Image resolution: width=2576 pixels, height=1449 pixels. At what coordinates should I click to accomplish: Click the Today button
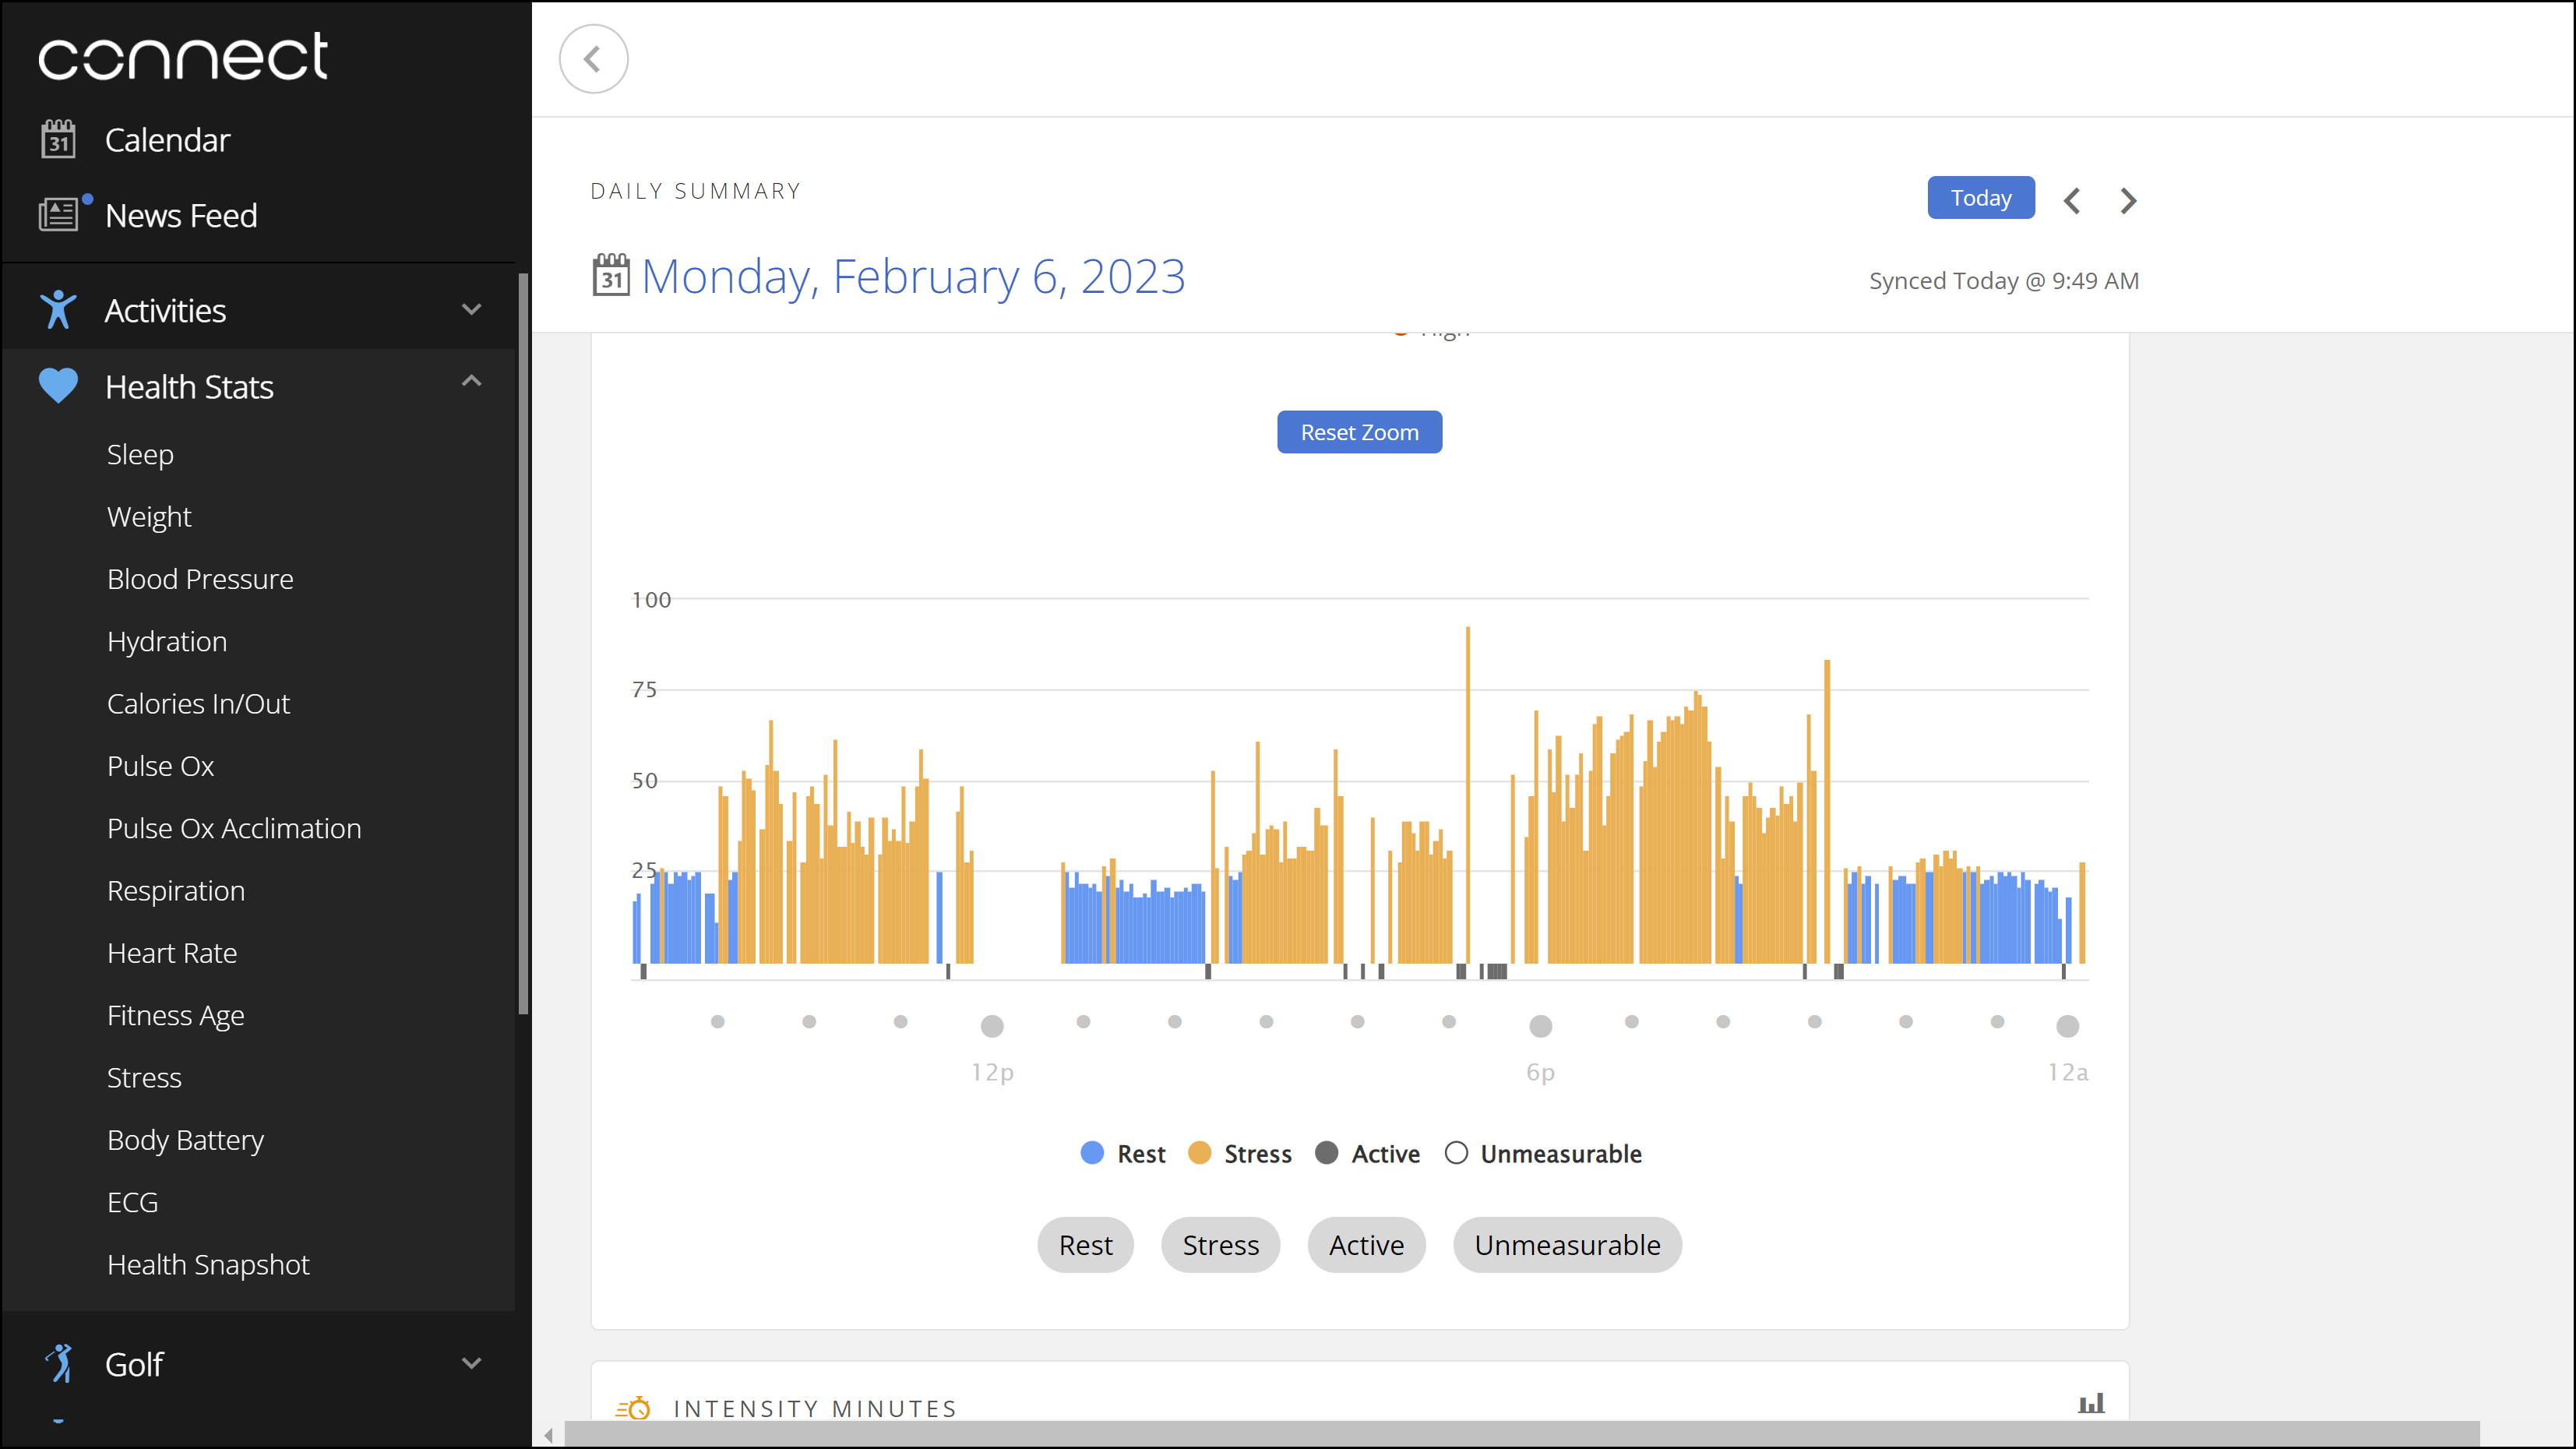[1980, 198]
